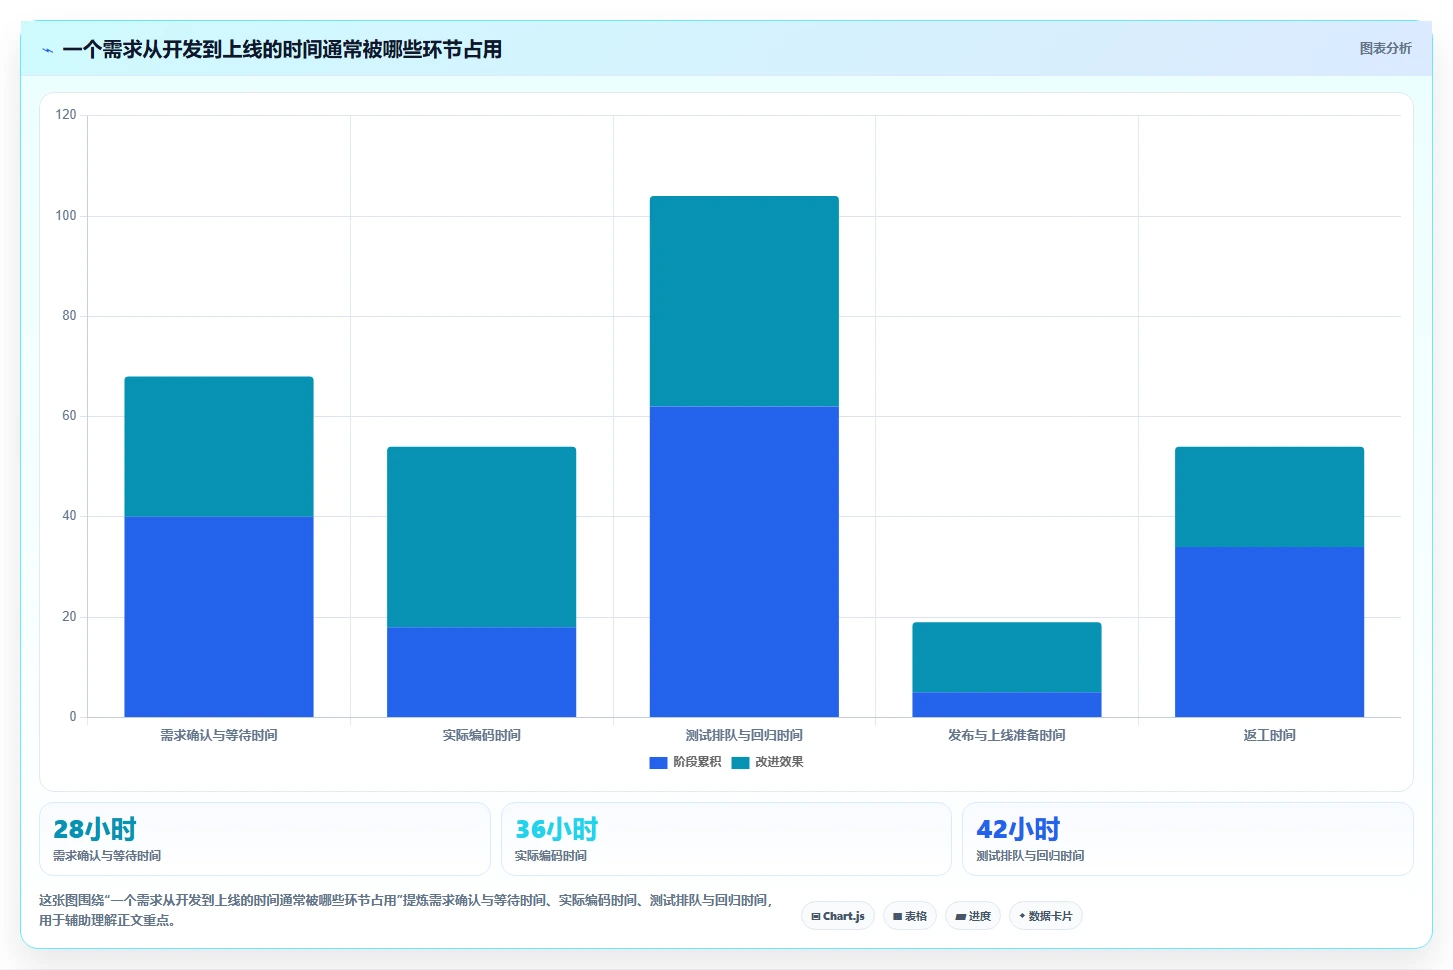Click the 28小时 stat value

coord(94,829)
